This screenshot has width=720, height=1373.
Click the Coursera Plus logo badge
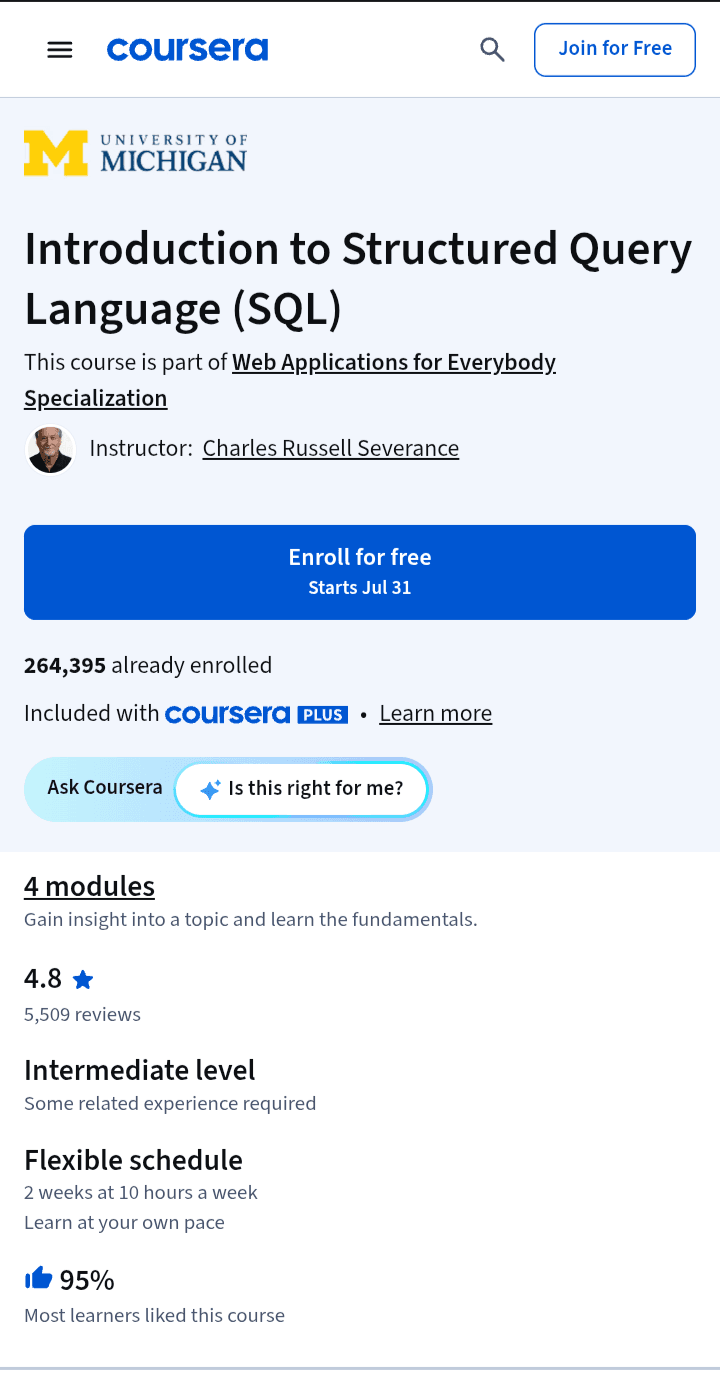256,714
